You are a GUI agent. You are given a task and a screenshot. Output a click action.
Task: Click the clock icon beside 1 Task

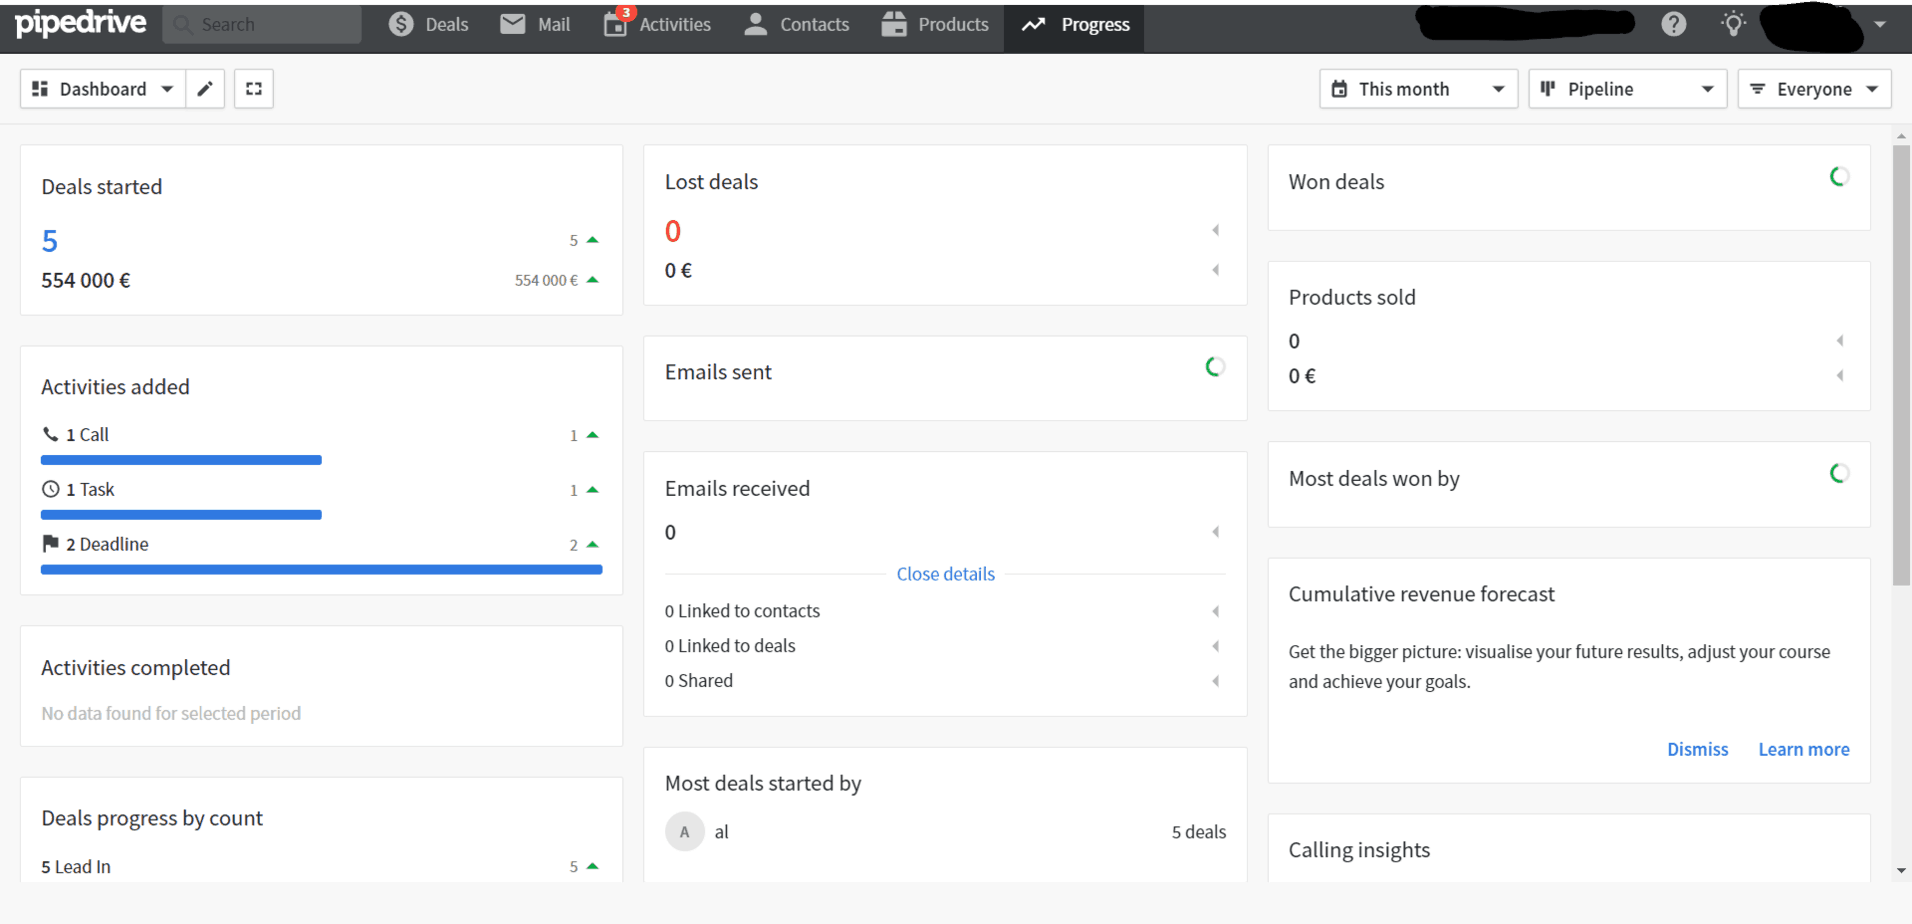(x=50, y=489)
